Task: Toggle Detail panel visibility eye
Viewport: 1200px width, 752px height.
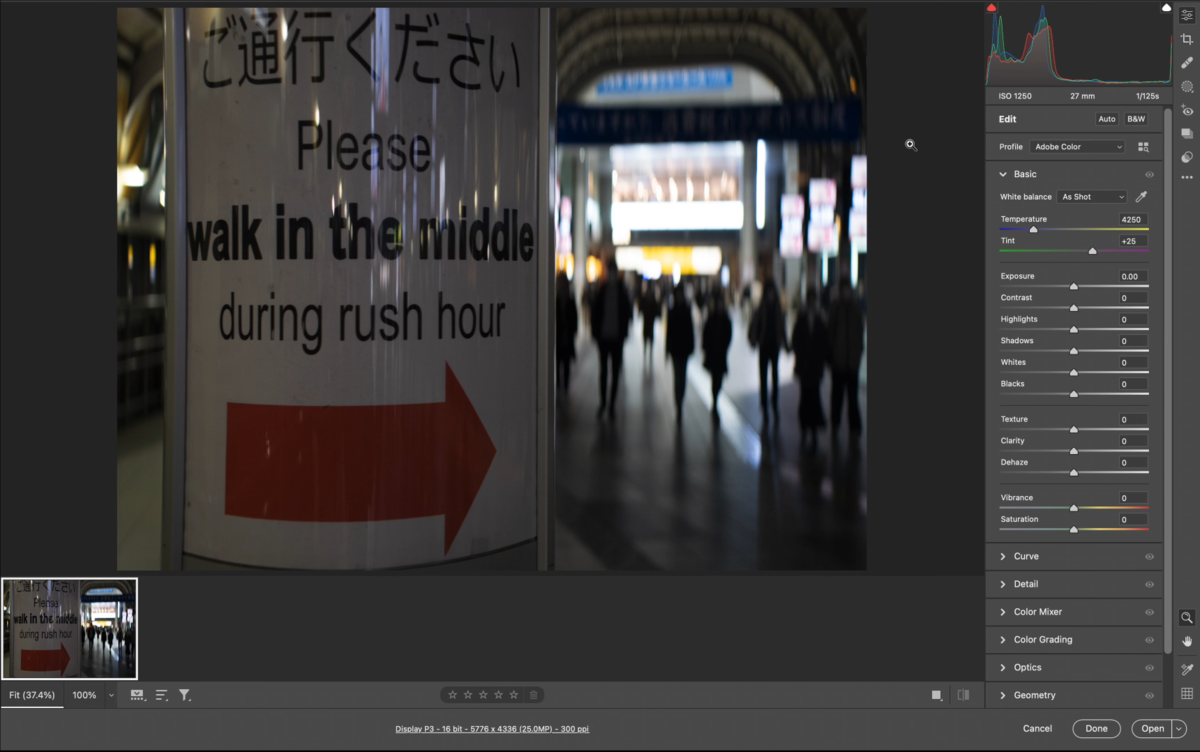Action: coord(1149,585)
